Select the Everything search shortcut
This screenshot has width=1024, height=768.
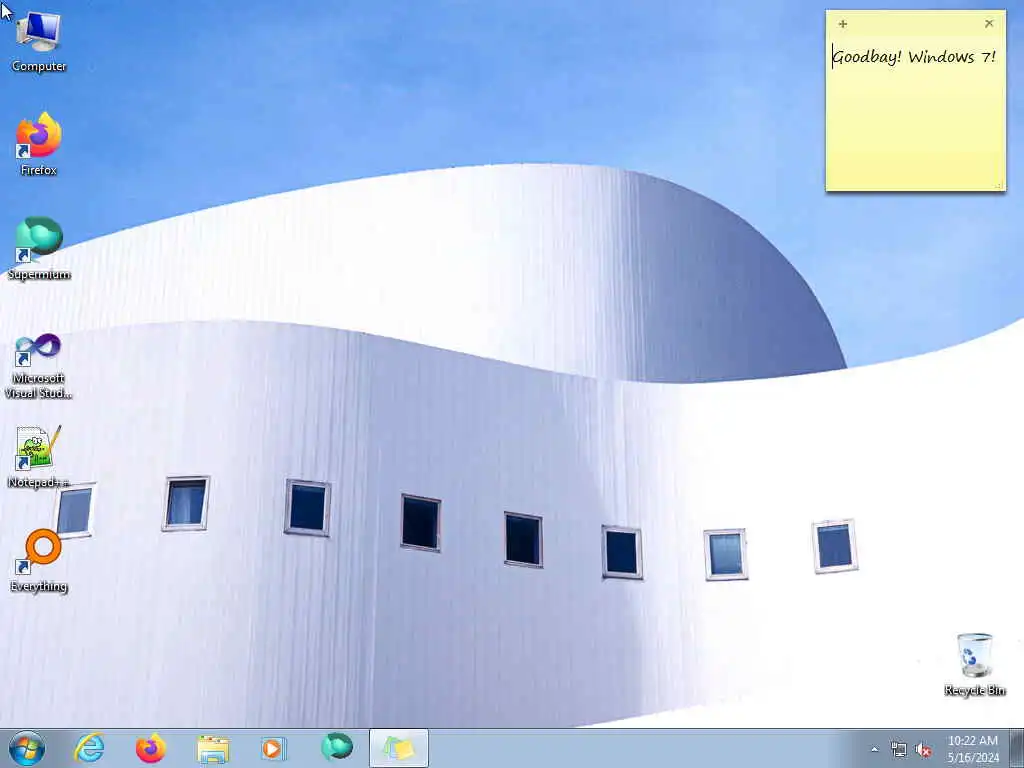(x=39, y=561)
